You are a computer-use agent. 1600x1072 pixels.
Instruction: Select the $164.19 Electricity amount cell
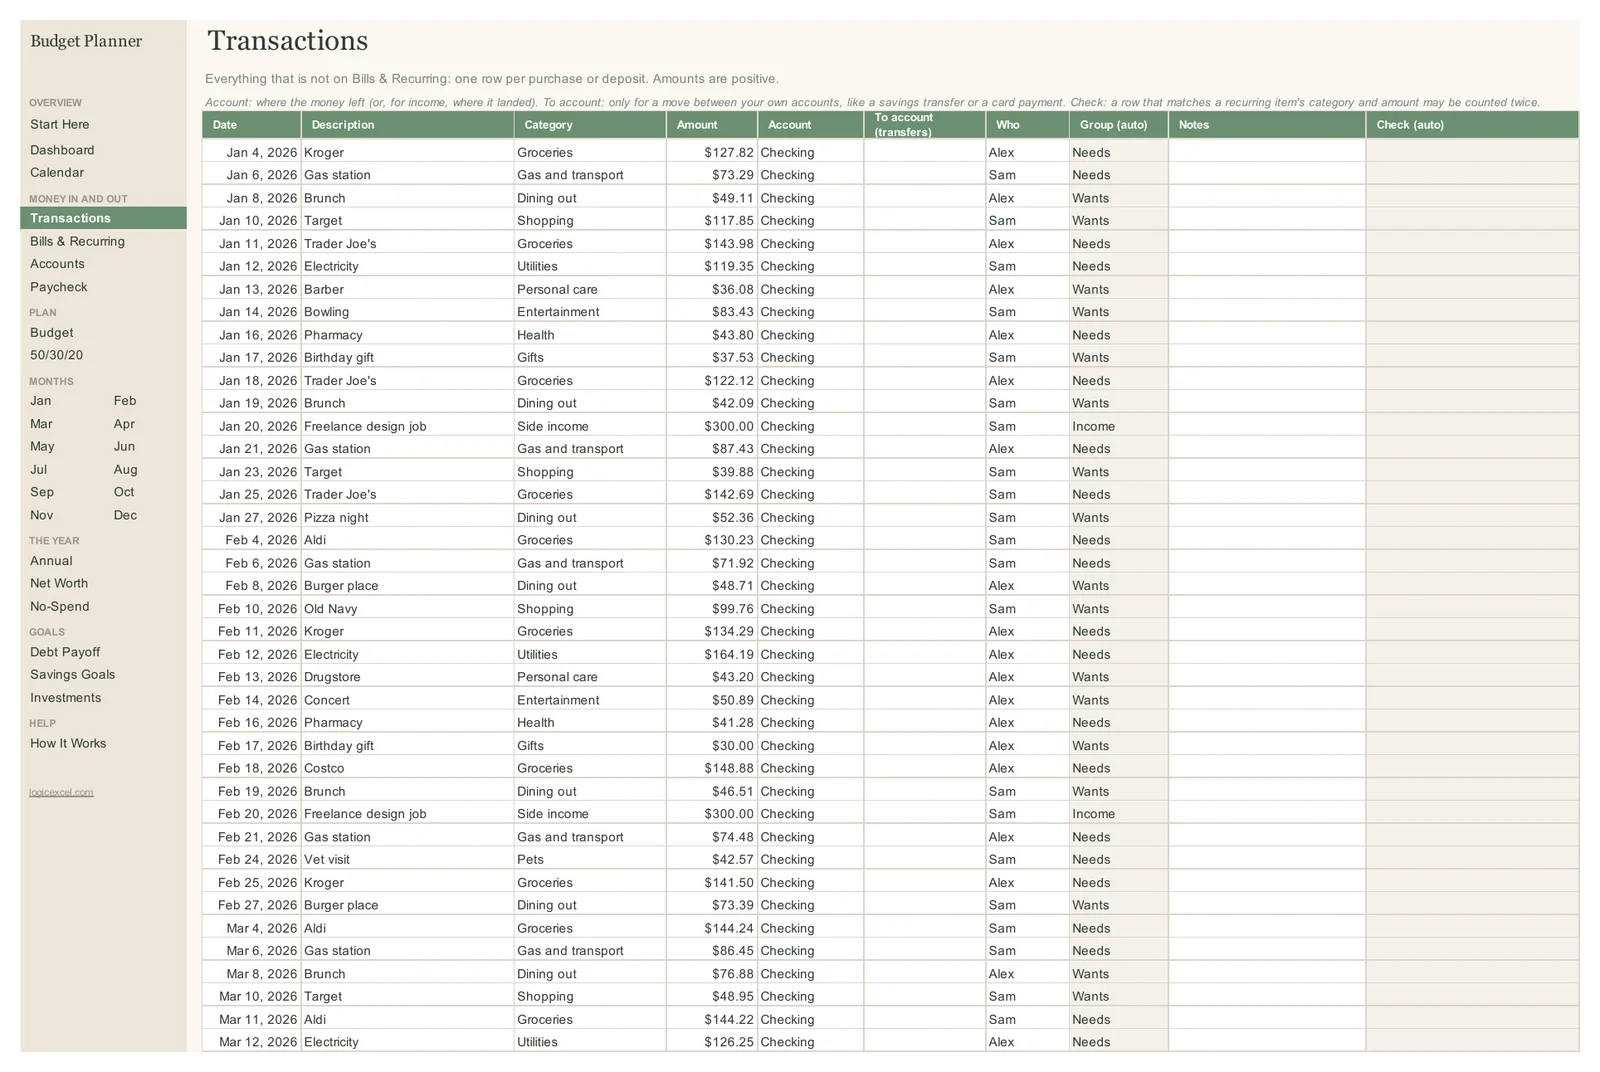tap(712, 655)
